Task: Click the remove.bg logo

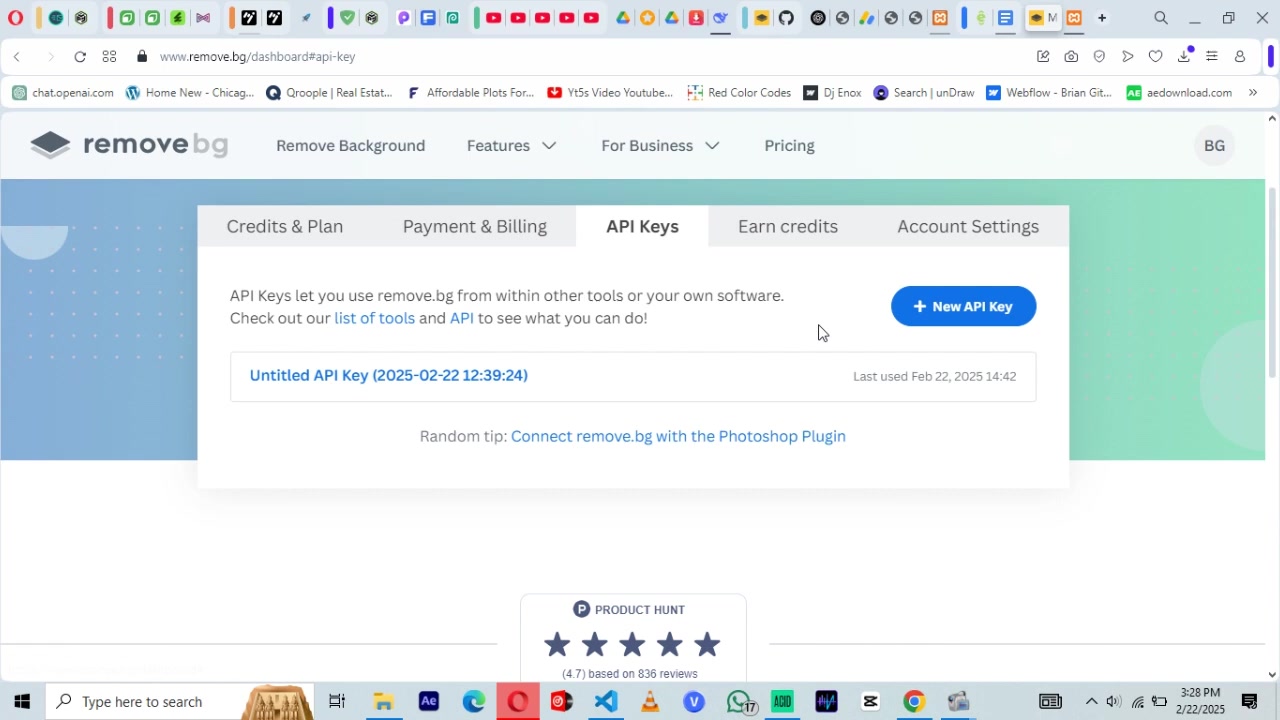Action: click(129, 145)
